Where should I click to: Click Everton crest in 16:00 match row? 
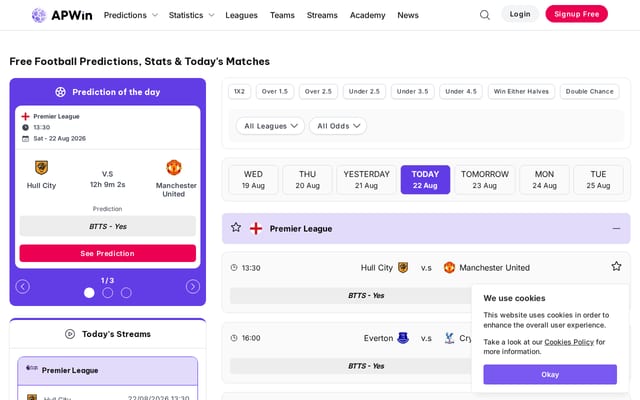coord(403,338)
